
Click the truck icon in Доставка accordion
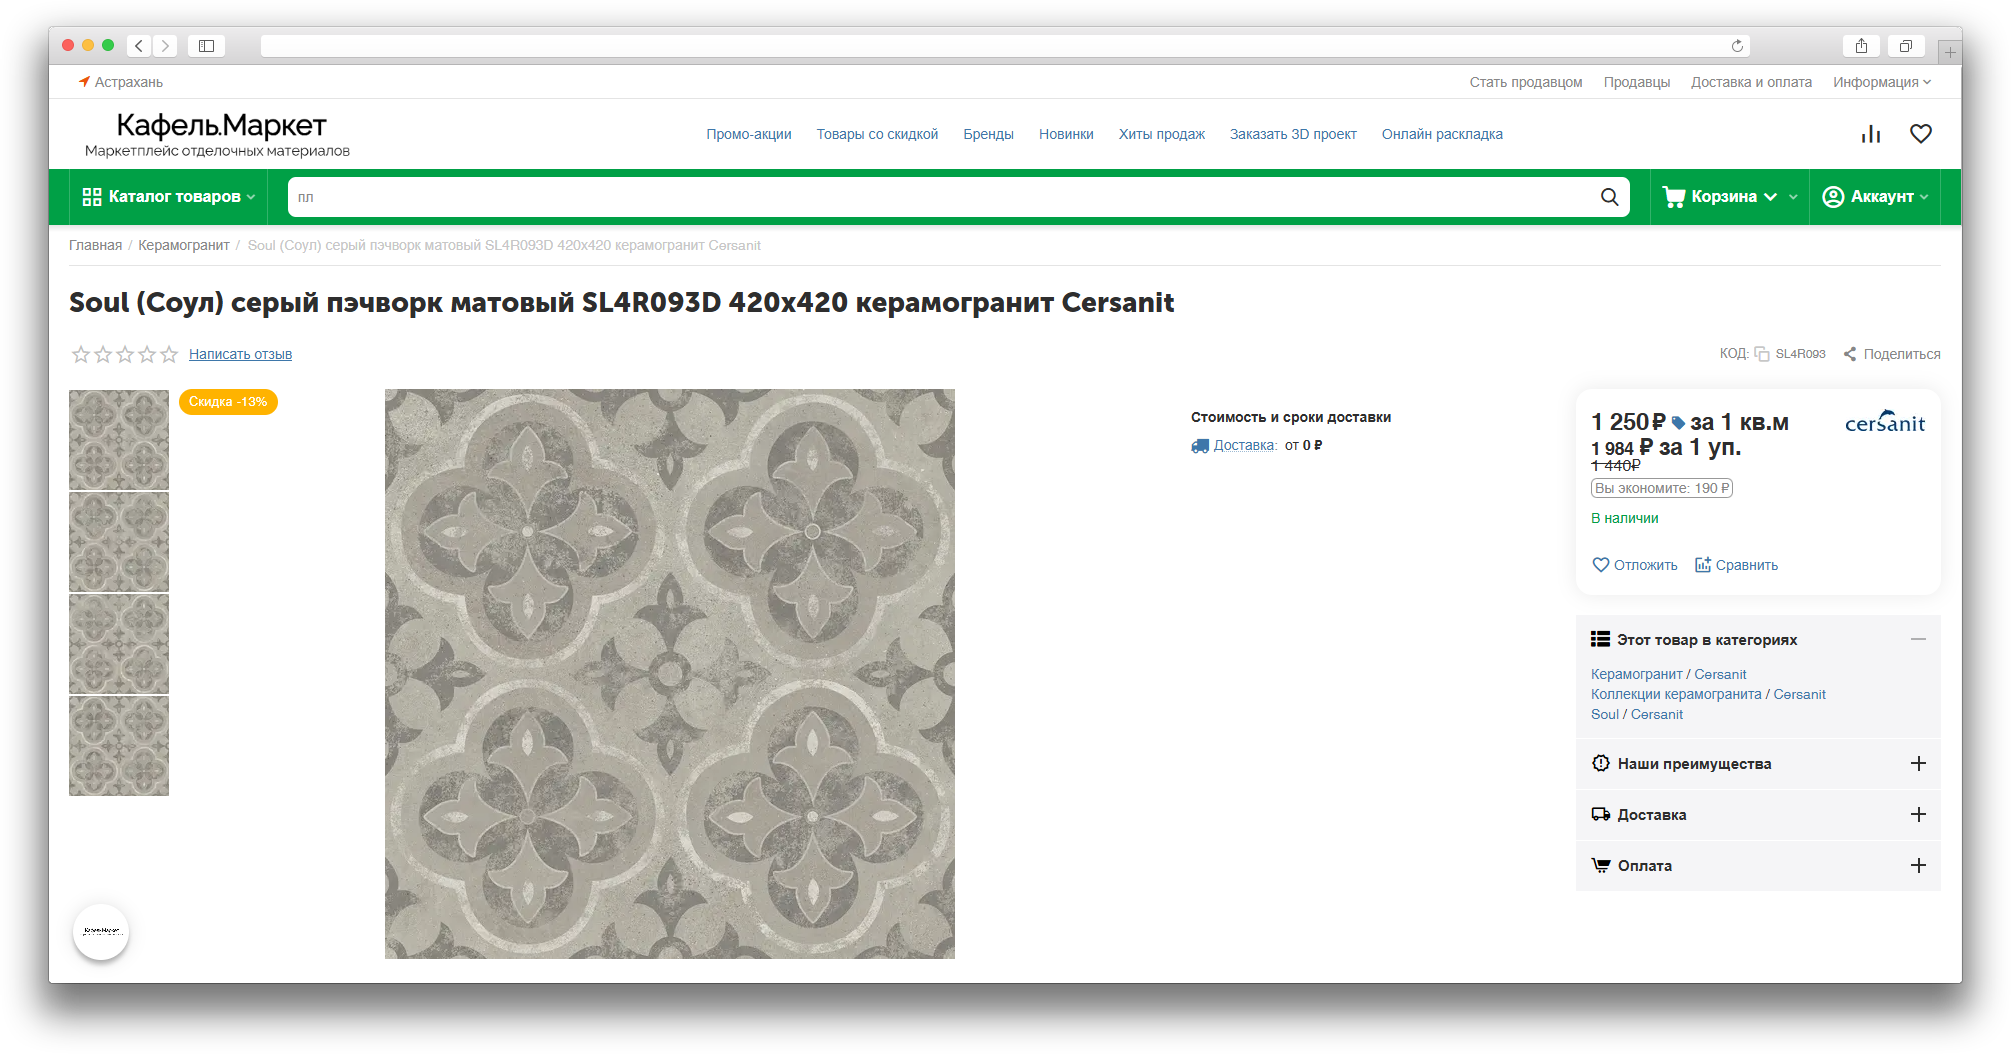coord(1600,814)
